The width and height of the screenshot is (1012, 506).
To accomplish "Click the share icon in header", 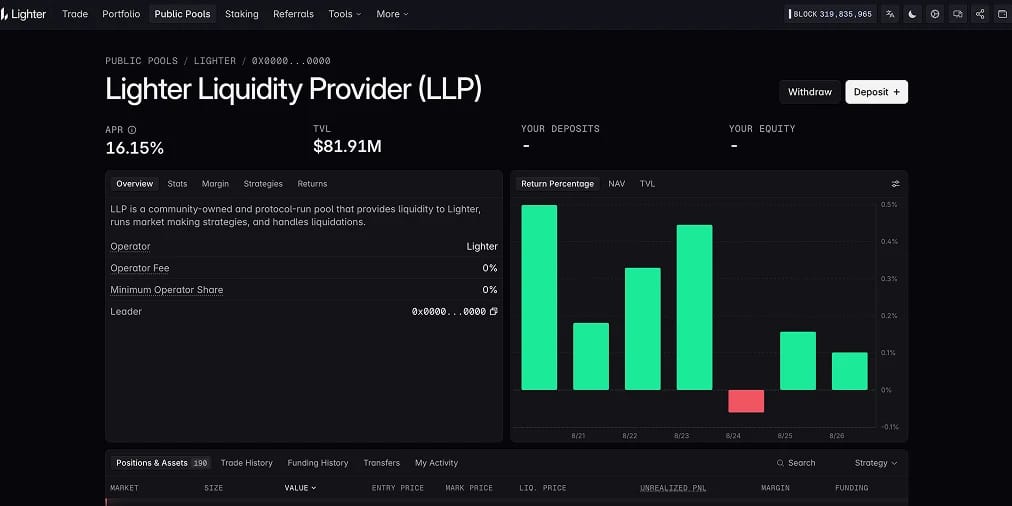I will tap(980, 14).
